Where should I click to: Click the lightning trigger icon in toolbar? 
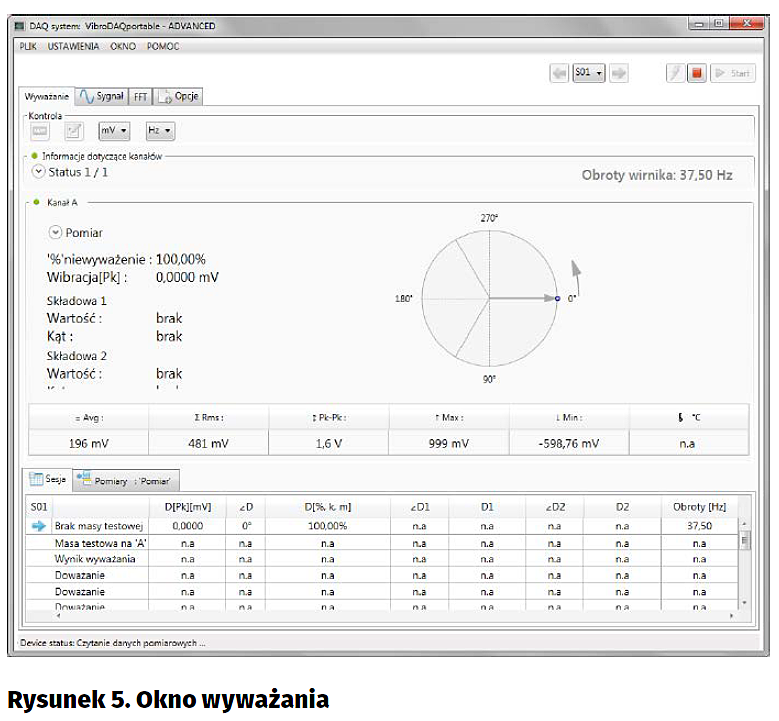pyautogui.click(x=676, y=73)
